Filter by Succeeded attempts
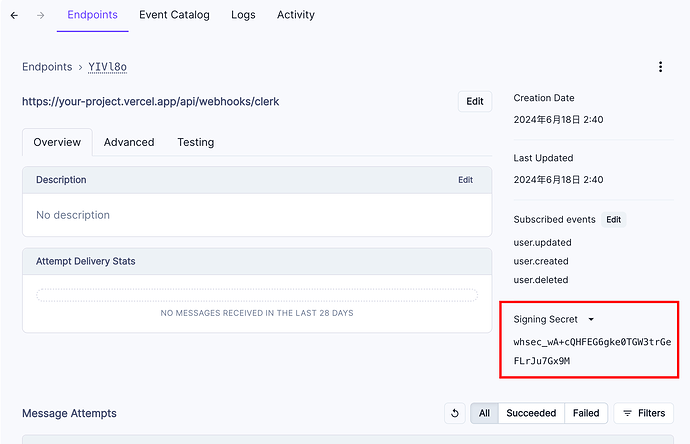This screenshot has height=444, width=690. (531, 413)
